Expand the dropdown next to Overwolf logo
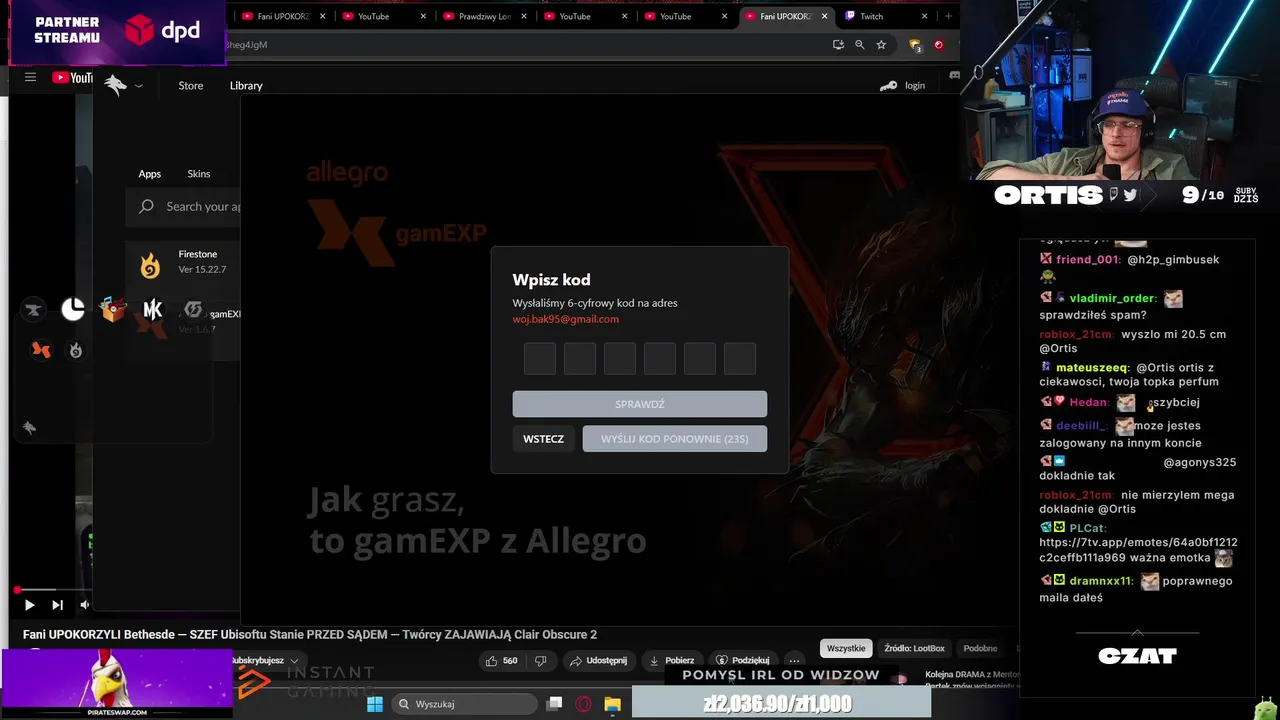The height and width of the screenshot is (720, 1280). tap(139, 86)
